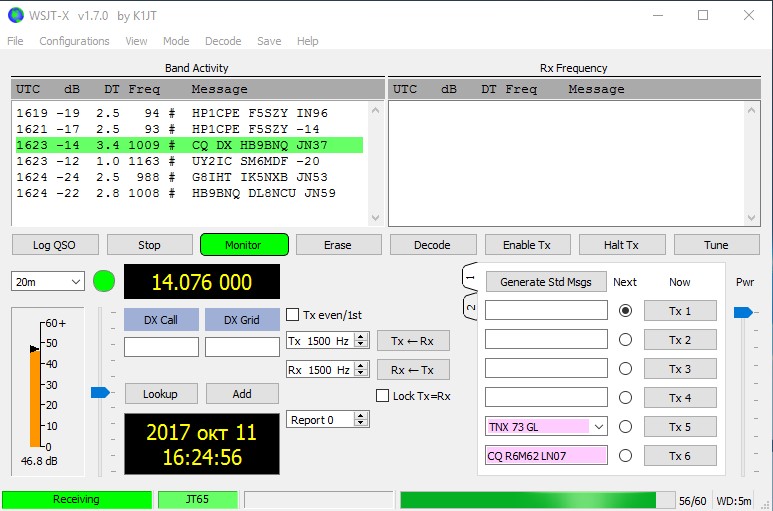
Task: Click the Add button
Action: tap(242, 394)
